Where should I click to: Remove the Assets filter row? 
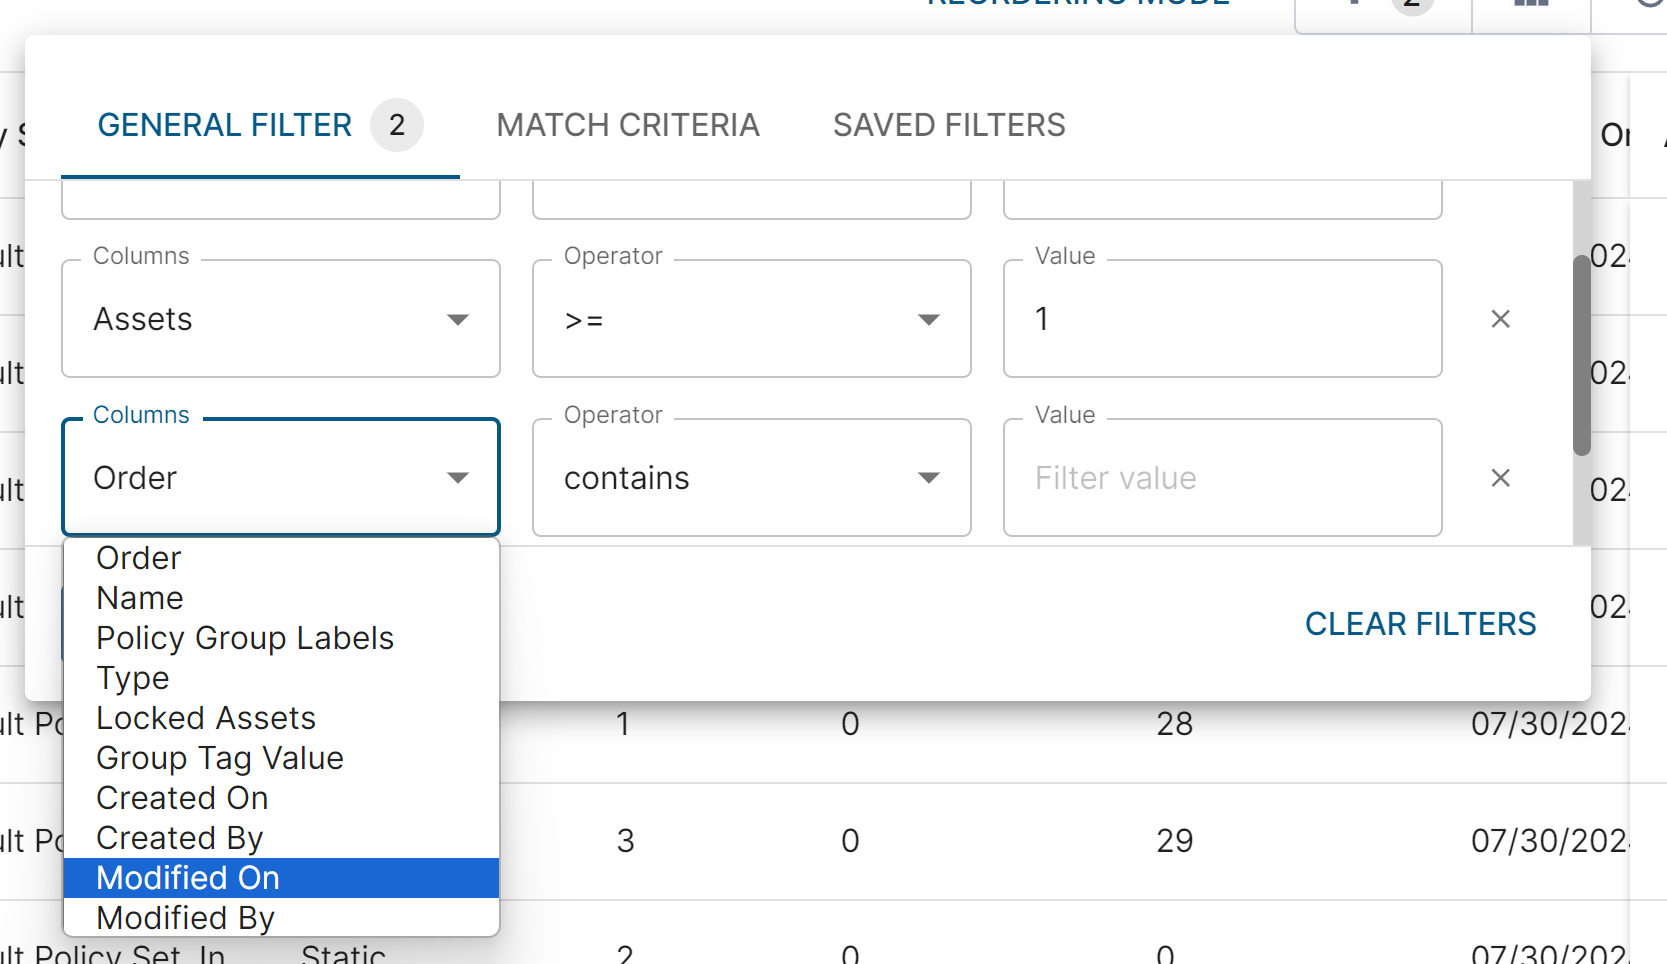(x=1500, y=319)
